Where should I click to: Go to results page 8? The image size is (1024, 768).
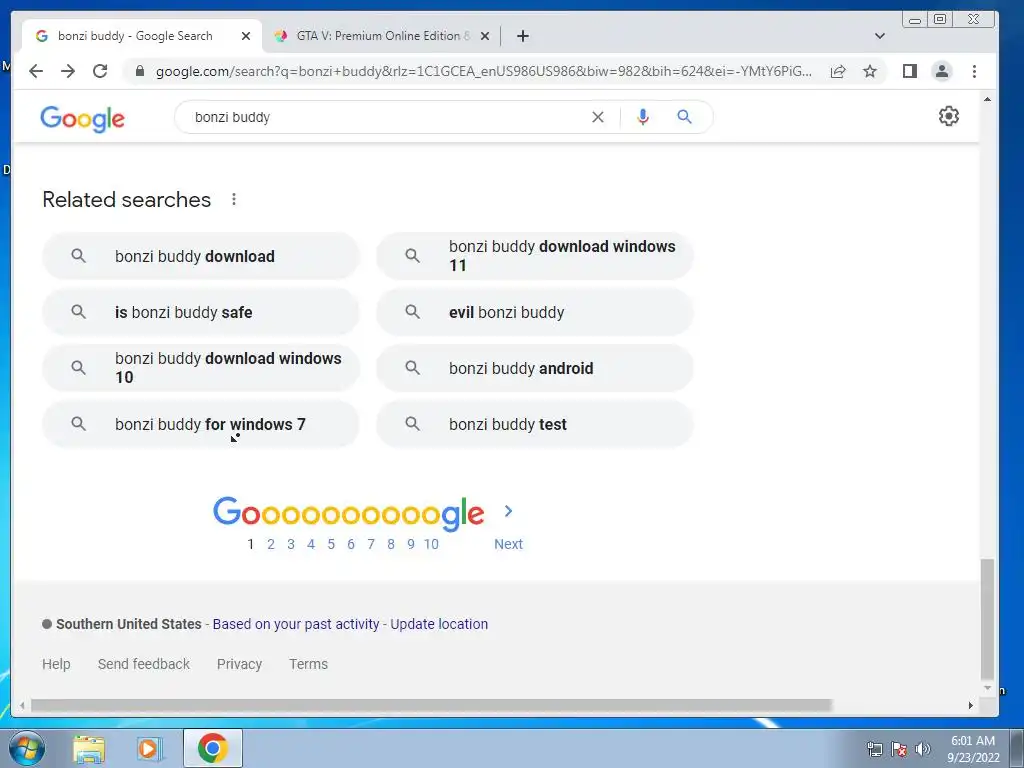click(x=391, y=544)
